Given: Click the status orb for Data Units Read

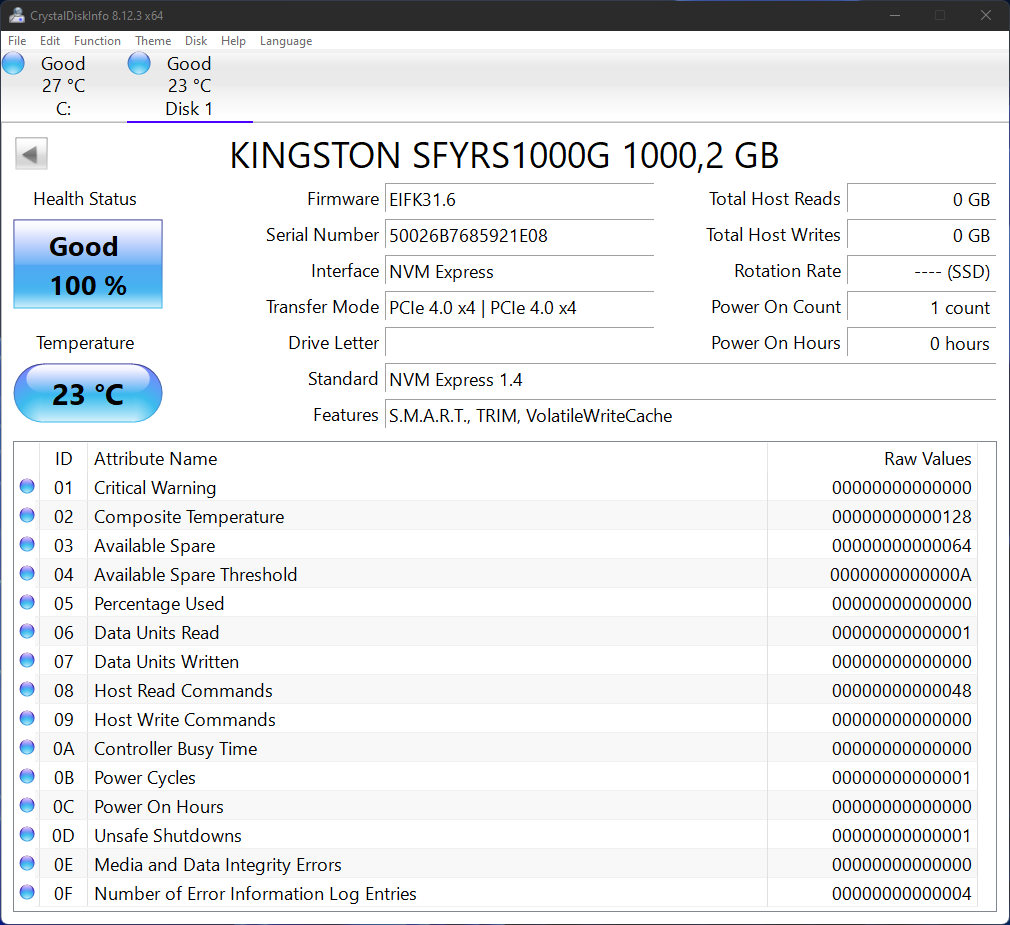Looking at the screenshot, I should tap(27, 631).
